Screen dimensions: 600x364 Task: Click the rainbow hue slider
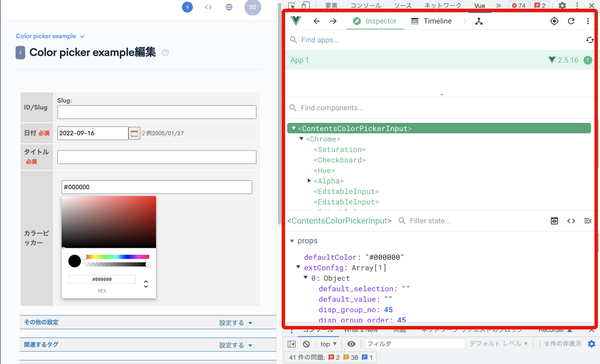117,257
